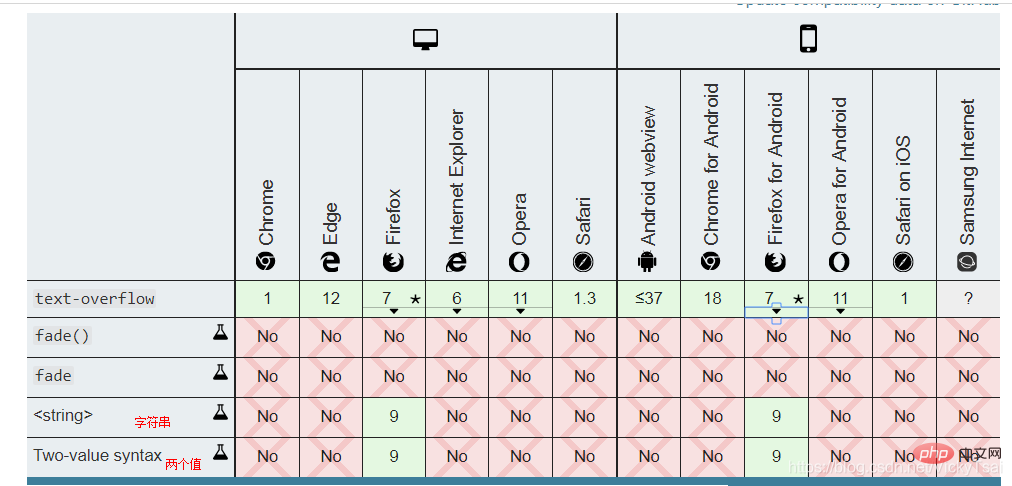Click the mobile phone icon header
Screen dimensions: 1012x486
tap(808, 39)
